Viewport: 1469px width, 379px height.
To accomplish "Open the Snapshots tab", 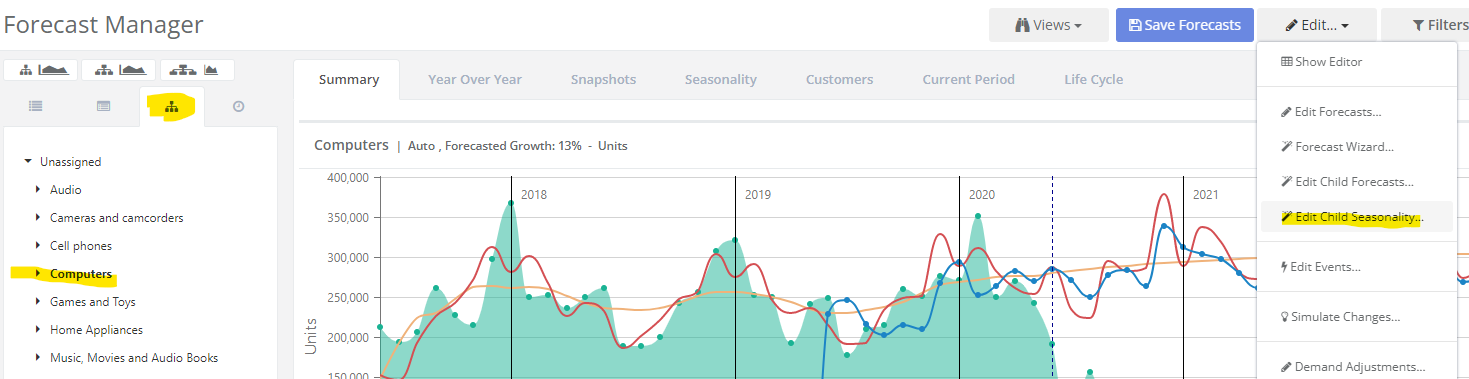I will [x=603, y=79].
